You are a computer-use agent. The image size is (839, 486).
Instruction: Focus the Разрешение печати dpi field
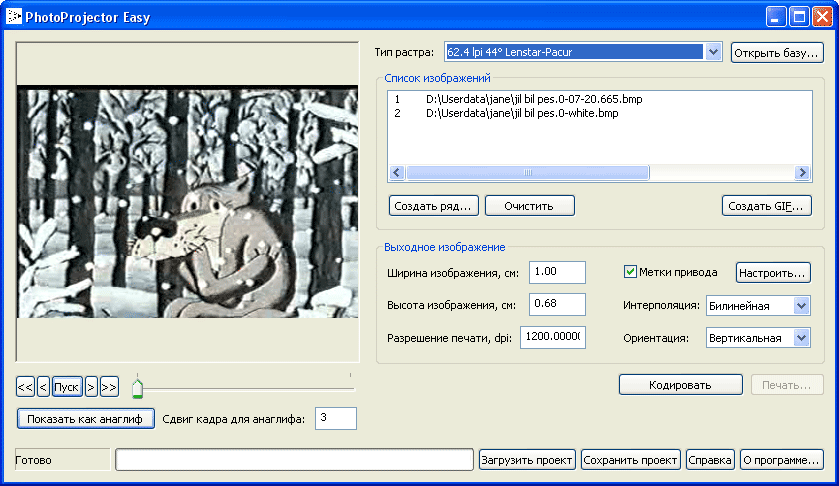[x=553, y=337]
